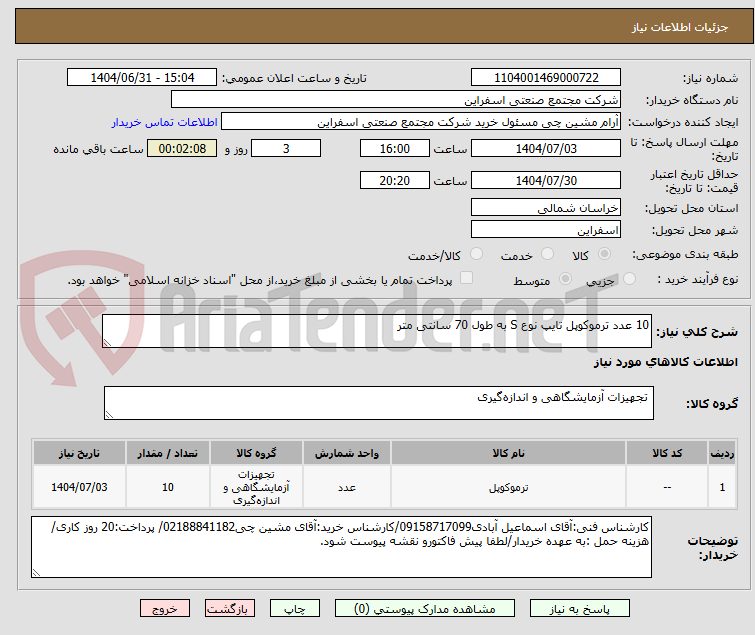This screenshot has width=755, height=635.
Task: Click the buyer name field شرکت مجتمع صنعتی اسفراین
Action: pos(396,100)
